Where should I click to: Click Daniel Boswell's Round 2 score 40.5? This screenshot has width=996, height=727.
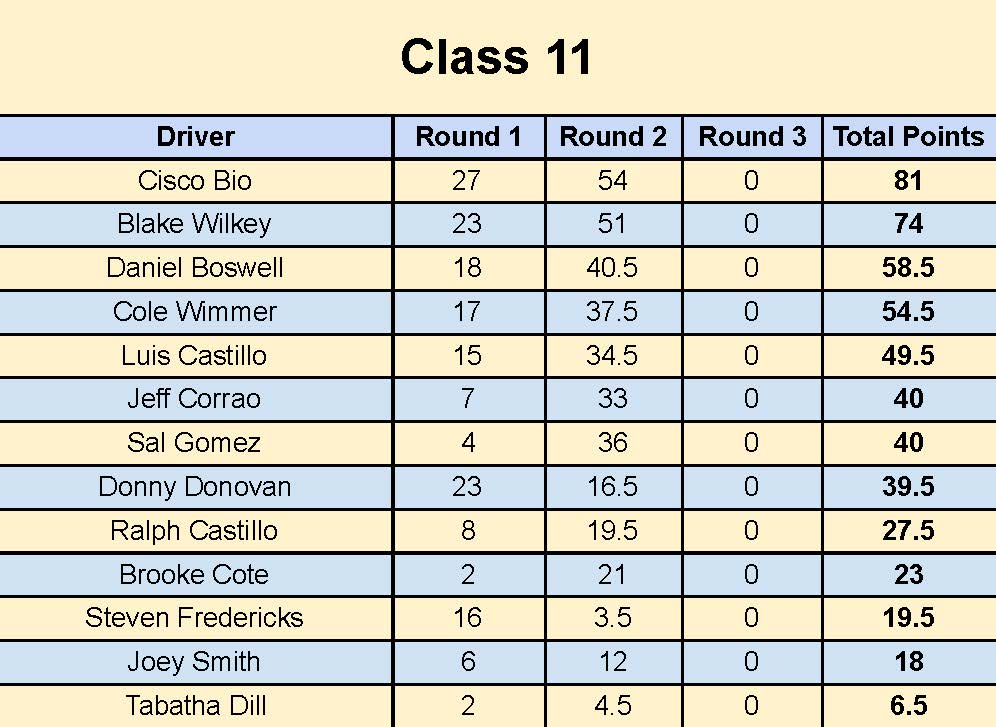(612, 268)
